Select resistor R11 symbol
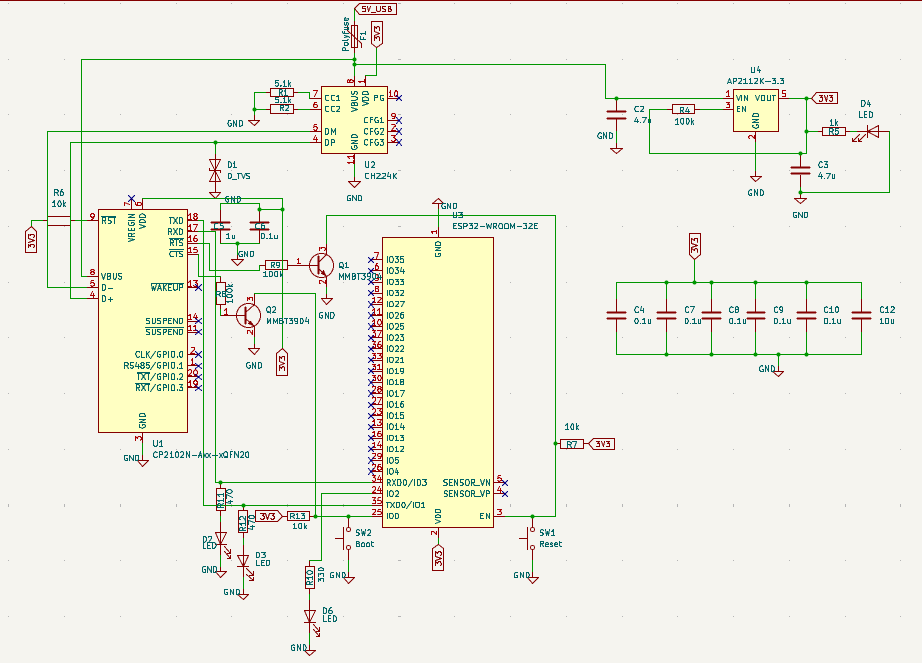The height and width of the screenshot is (663, 922). [x=221, y=499]
